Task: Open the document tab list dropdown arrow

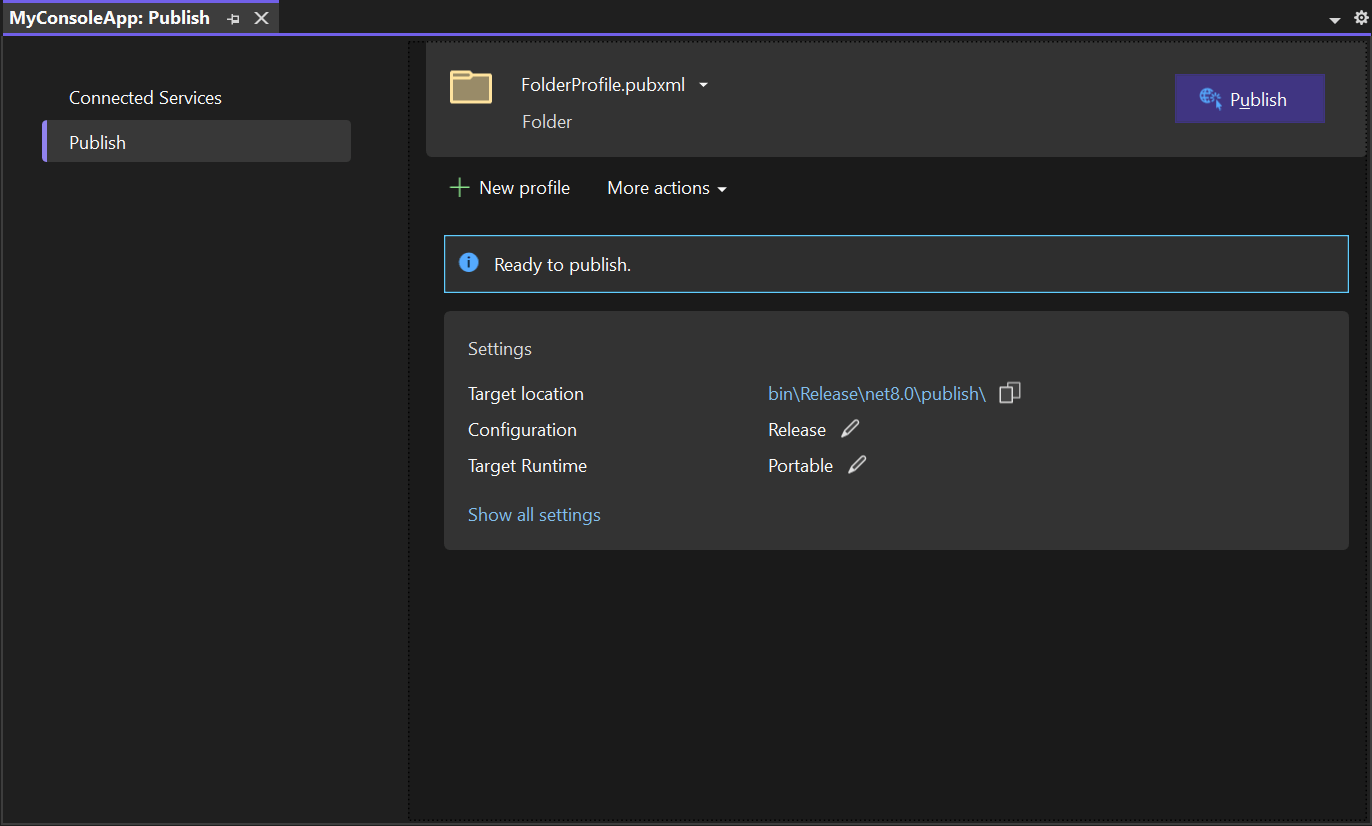Action: tap(1334, 20)
